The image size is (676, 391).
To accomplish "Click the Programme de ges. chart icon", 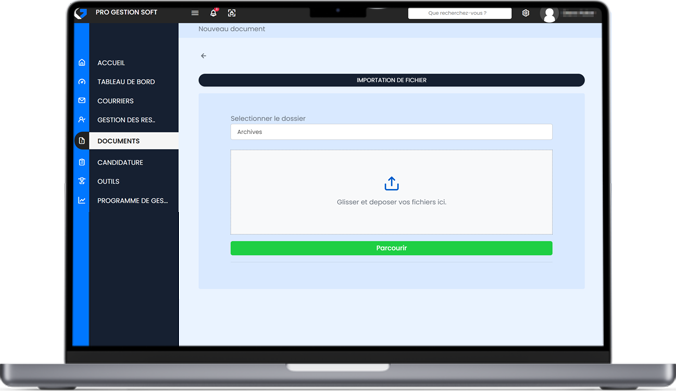I will tap(82, 200).
